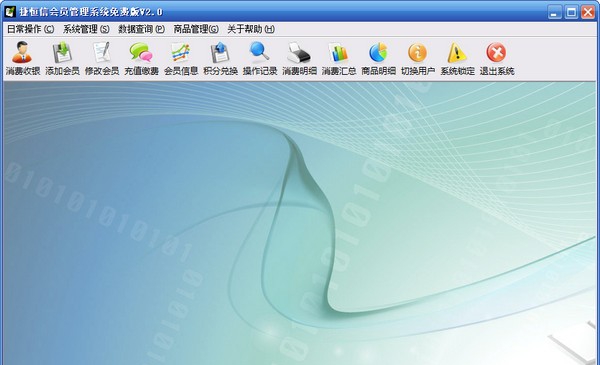Open 操作记录 with the magnifier icon

click(260, 58)
